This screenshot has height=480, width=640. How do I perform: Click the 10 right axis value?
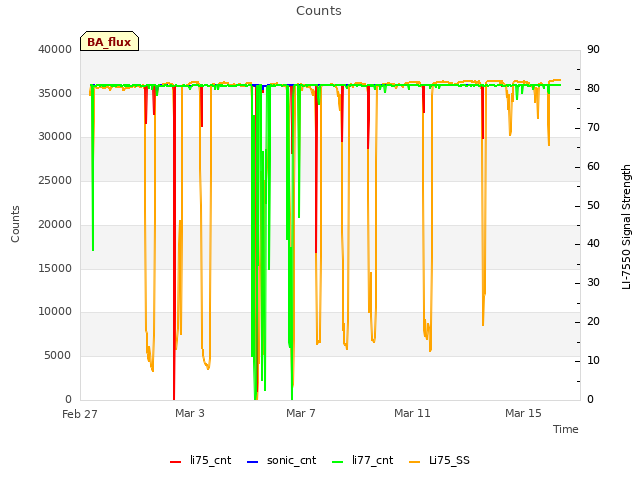(593, 360)
